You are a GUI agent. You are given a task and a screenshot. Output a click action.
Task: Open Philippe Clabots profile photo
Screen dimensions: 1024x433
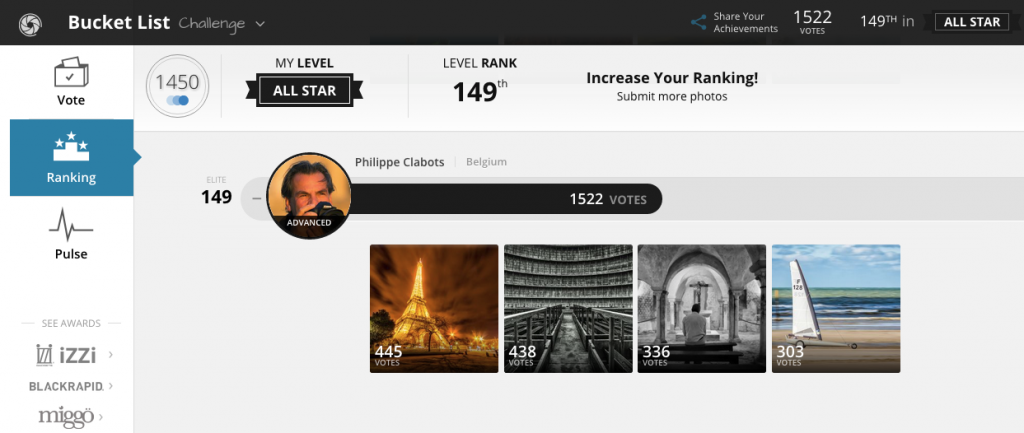coord(309,195)
